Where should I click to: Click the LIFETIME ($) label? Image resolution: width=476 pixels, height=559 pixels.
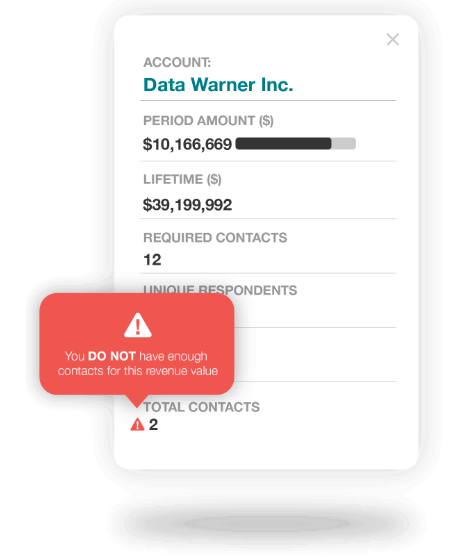[182, 179]
